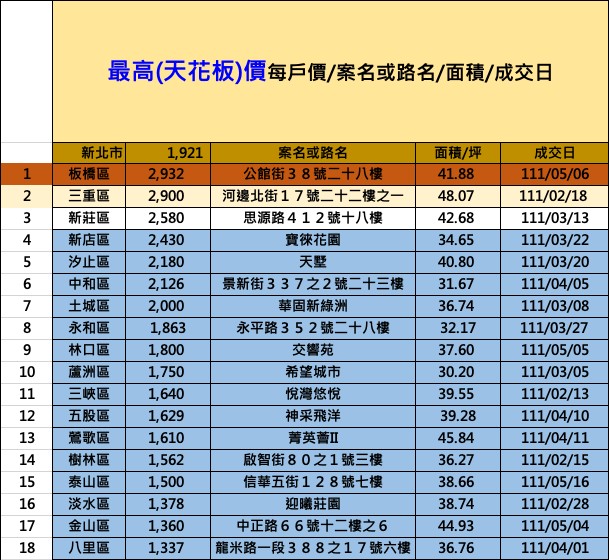
Task: Select the 五股區 cell
Action: 89,416
